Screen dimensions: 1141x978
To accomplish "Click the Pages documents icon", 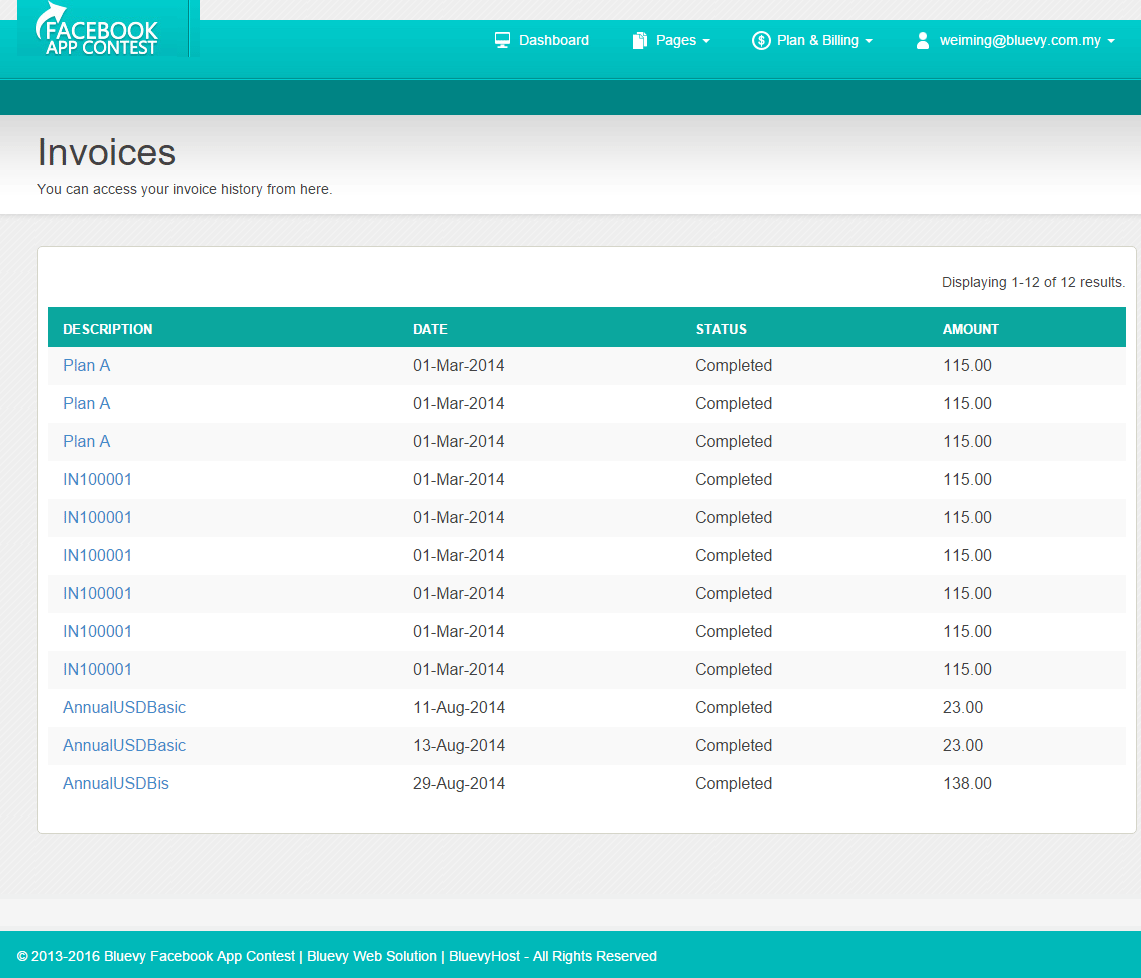I will [640, 40].
